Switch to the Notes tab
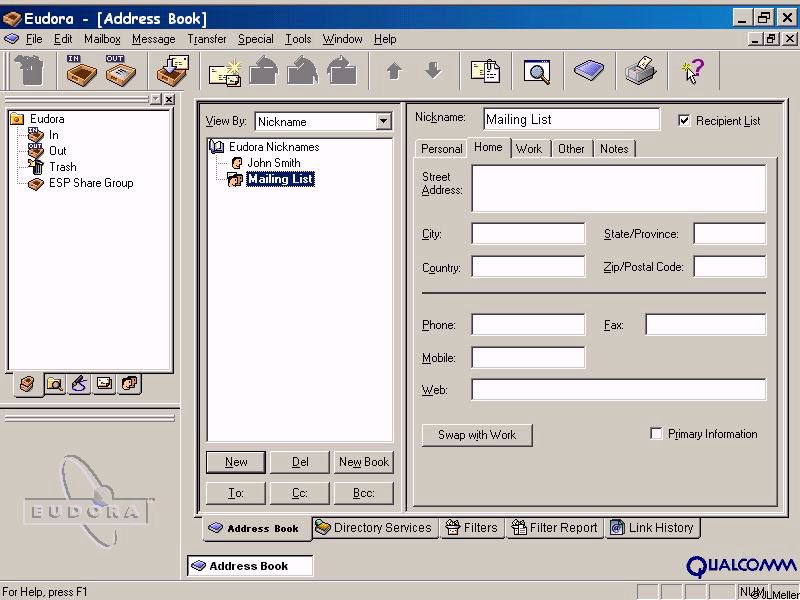 [x=614, y=149]
